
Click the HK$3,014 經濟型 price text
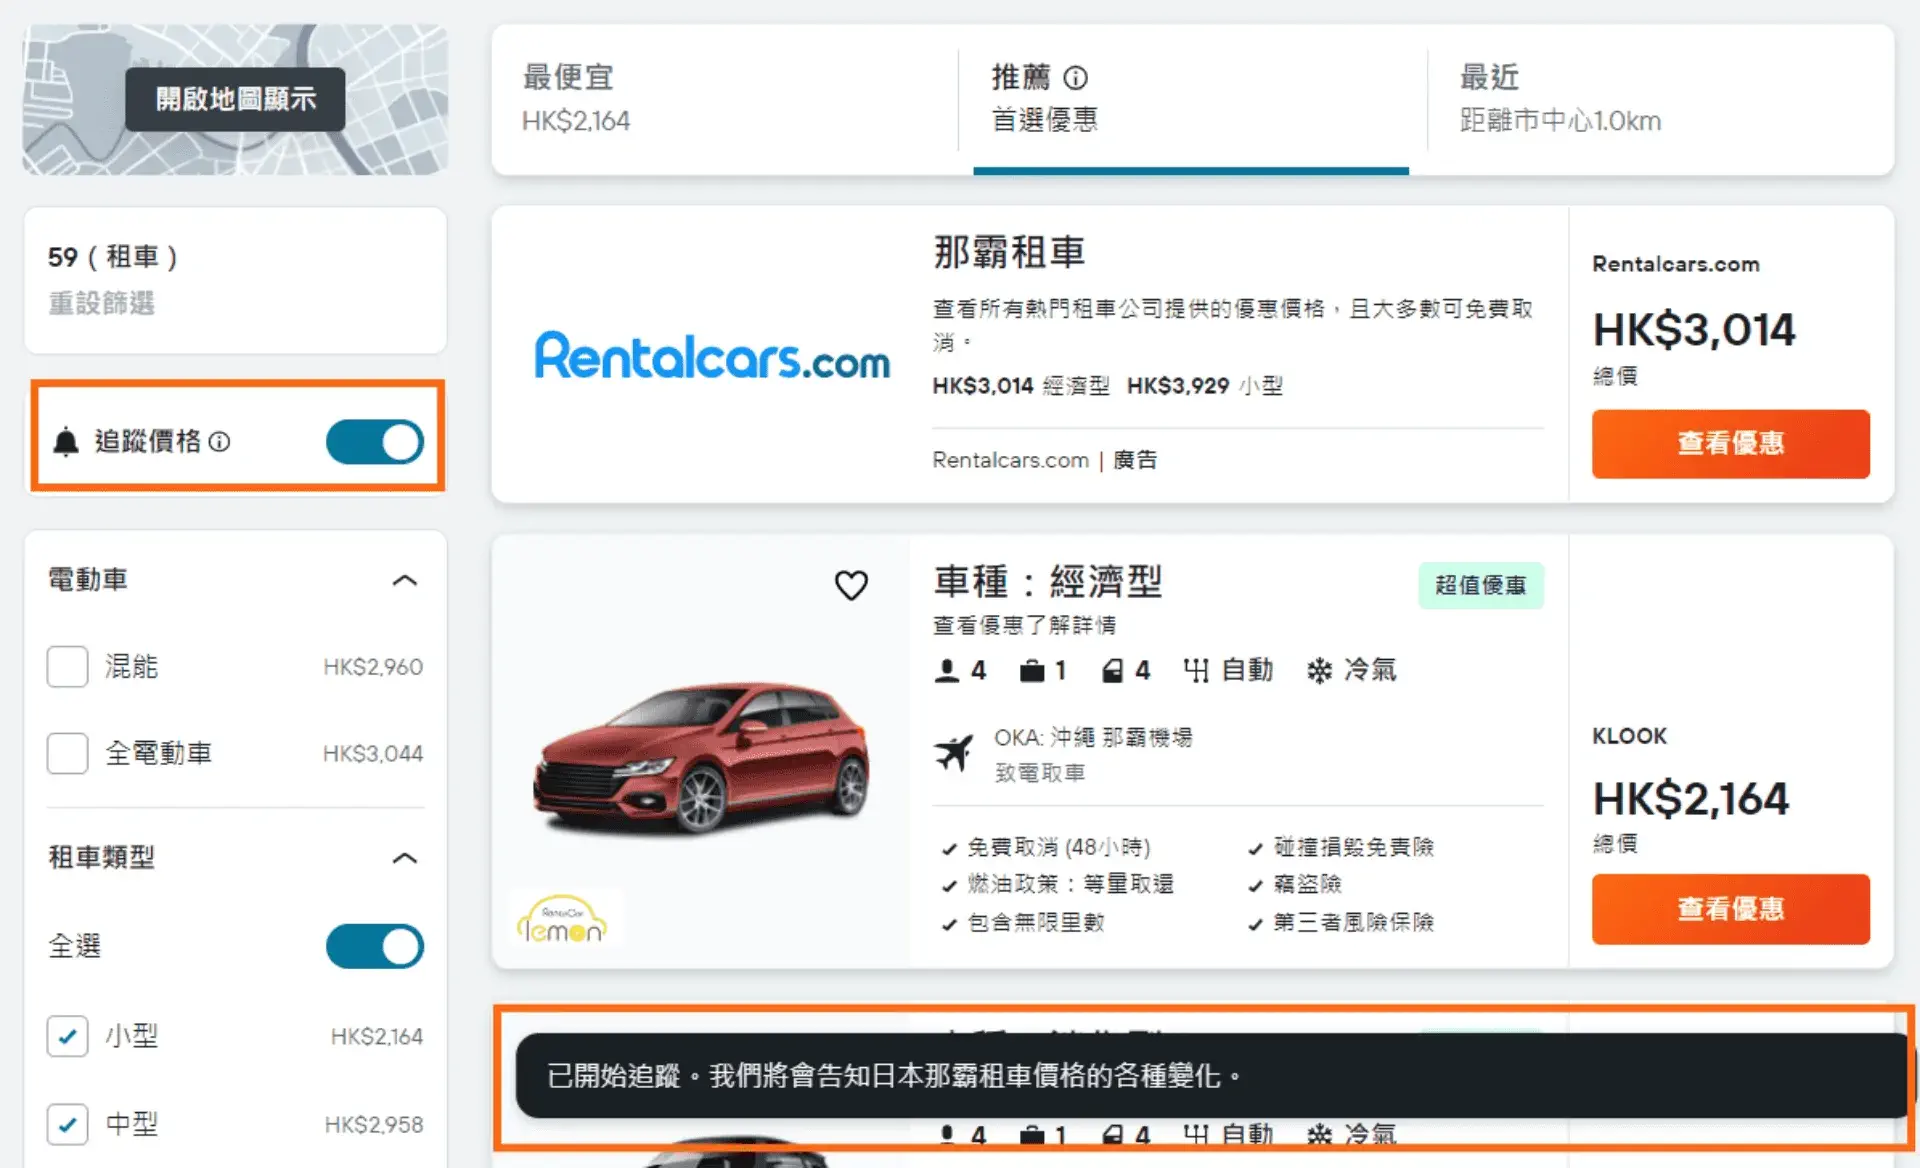point(1021,386)
